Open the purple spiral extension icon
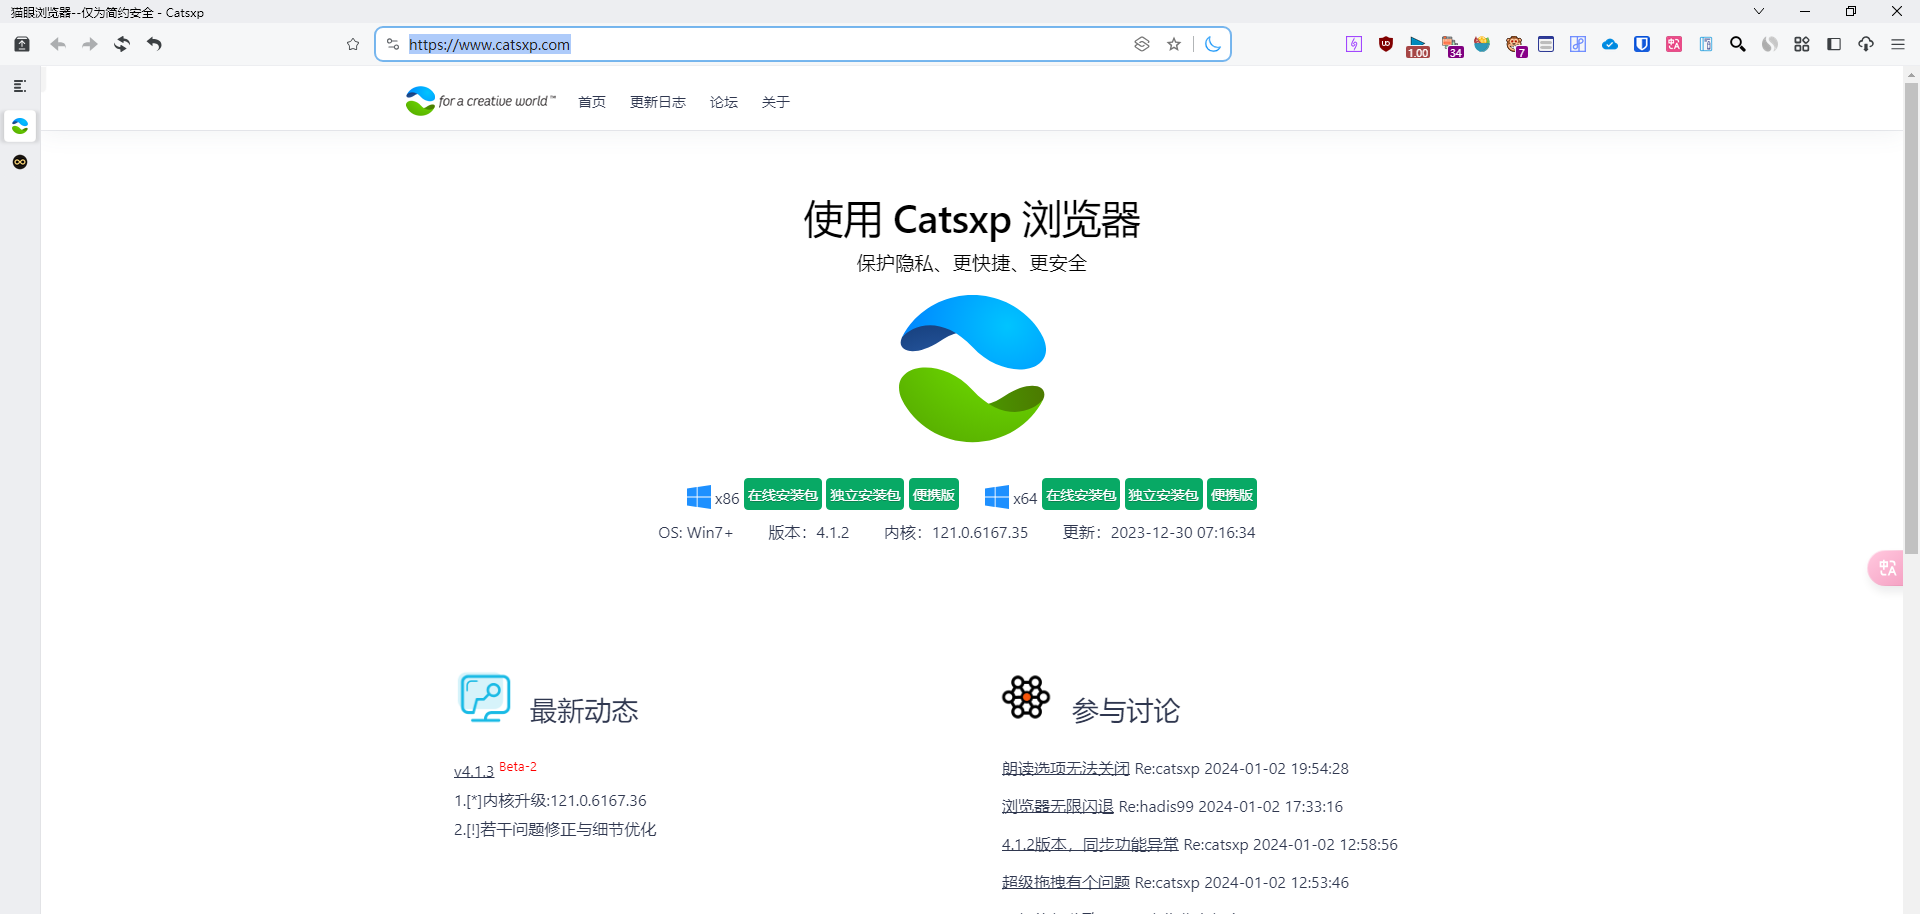The width and height of the screenshot is (1920, 914). 1354,44
